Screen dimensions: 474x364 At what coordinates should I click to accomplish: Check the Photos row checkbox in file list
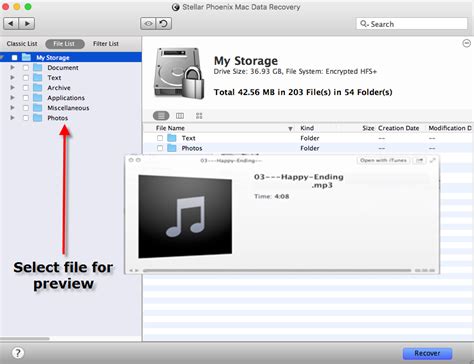pyautogui.click(x=160, y=148)
